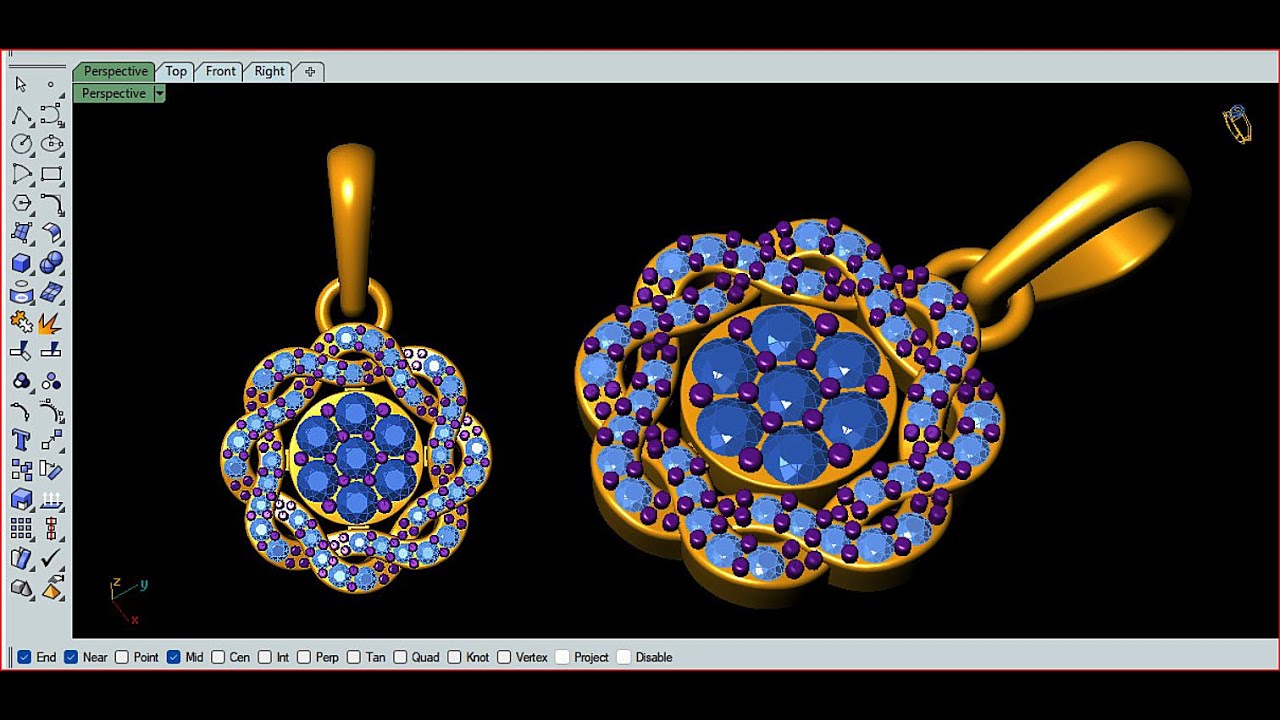
Task: Select the Fillet Surface tool
Action: [51, 233]
